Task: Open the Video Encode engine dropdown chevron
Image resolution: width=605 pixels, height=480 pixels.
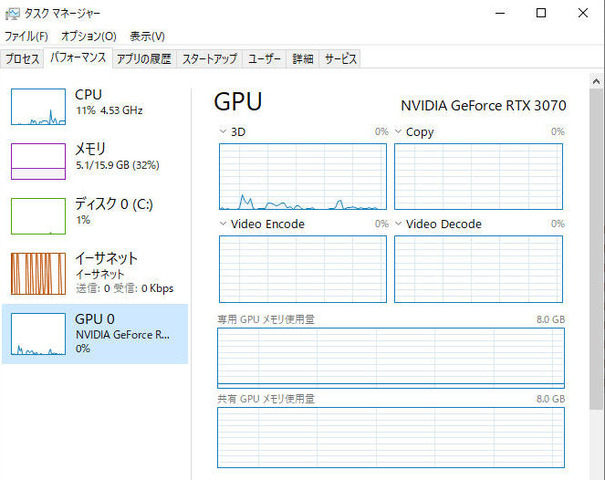Action: tap(223, 224)
